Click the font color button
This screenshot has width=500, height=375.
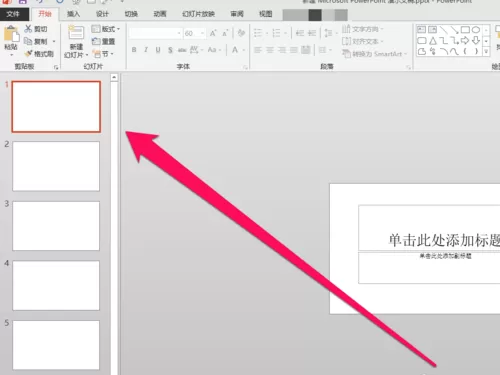coord(235,50)
